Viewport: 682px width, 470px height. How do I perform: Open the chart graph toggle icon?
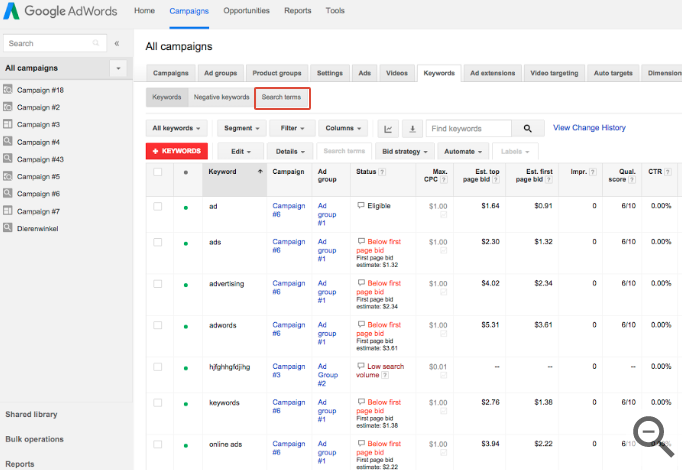(388, 129)
